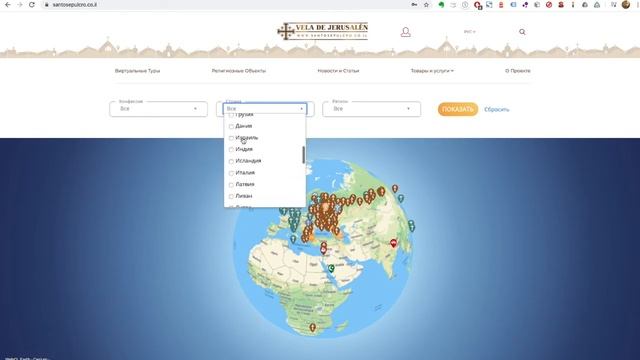Select the red map pin near India
This screenshot has height=360, width=640.
pyautogui.click(x=393, y=243)
